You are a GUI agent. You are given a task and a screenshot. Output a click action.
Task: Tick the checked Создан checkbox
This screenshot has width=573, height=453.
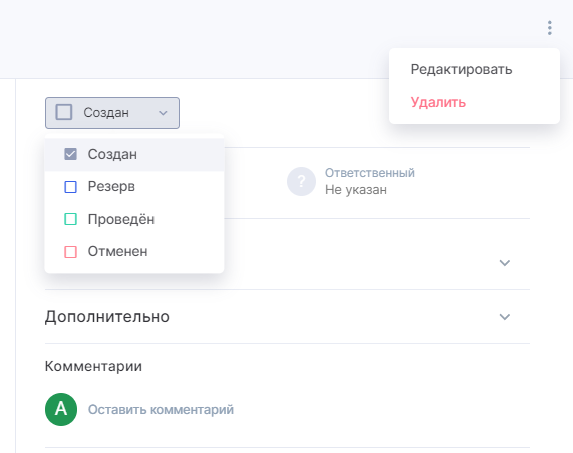[x=71, y=154]
